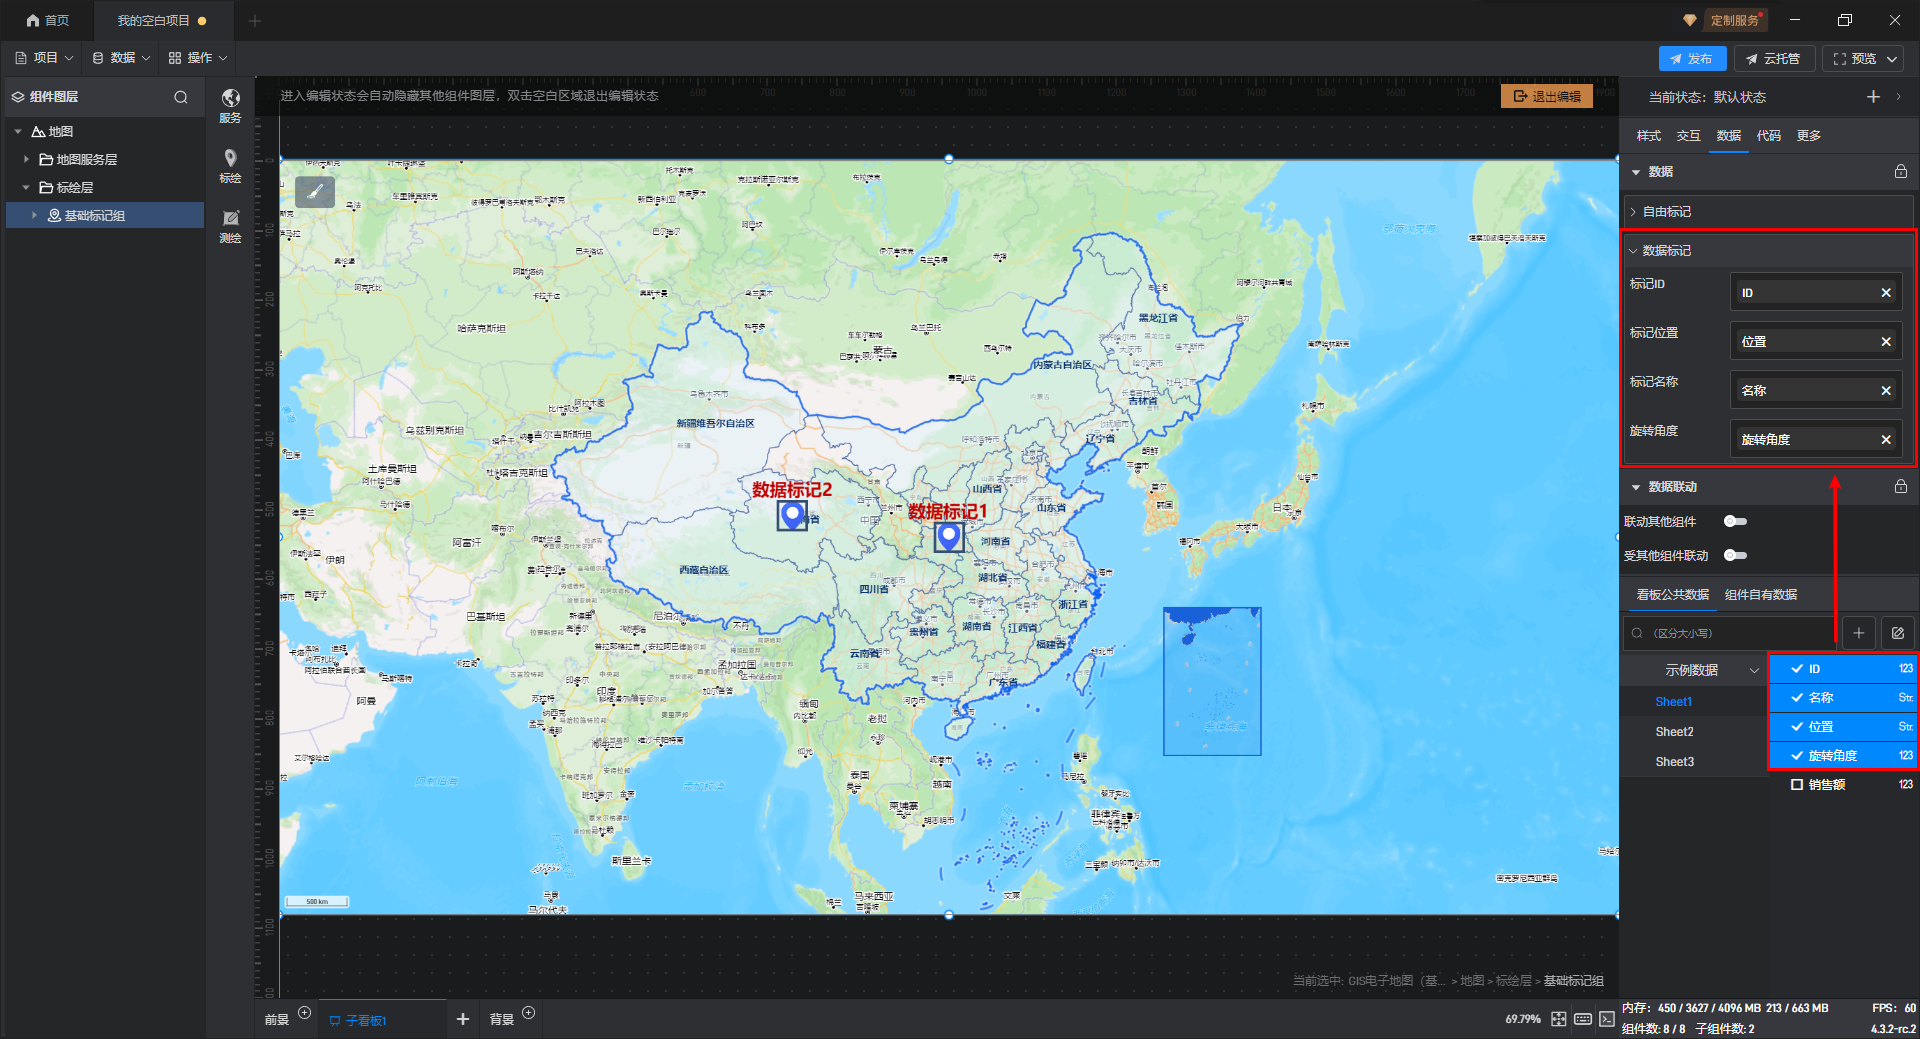Expand the 基础标记组 tree item
This screenshot has height=1039, width=1920.
pyautogui.click(x=34, y=216)
